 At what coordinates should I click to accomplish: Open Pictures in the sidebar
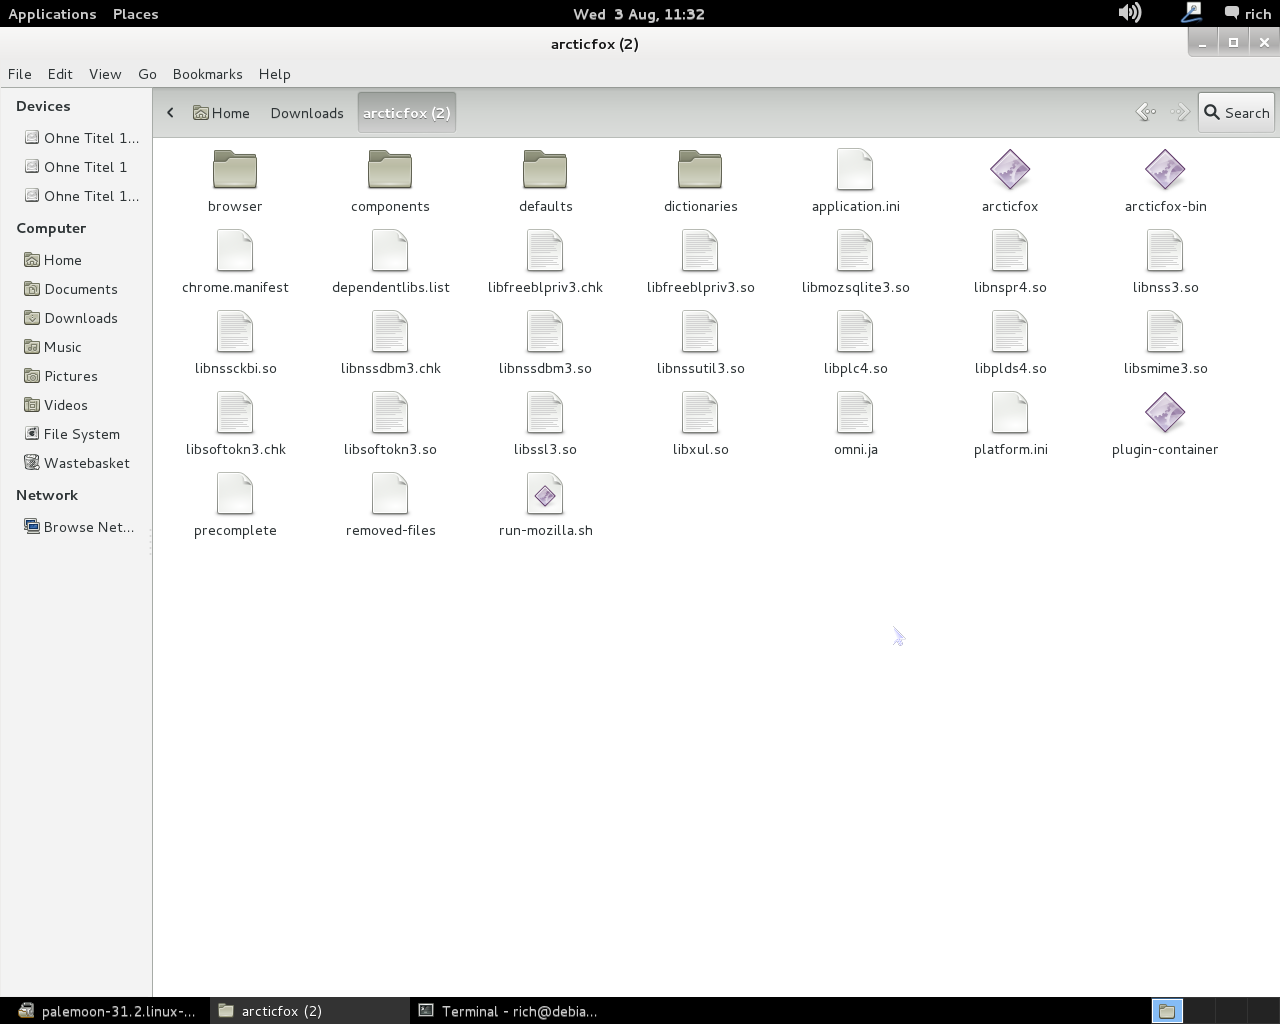(61, 376)
